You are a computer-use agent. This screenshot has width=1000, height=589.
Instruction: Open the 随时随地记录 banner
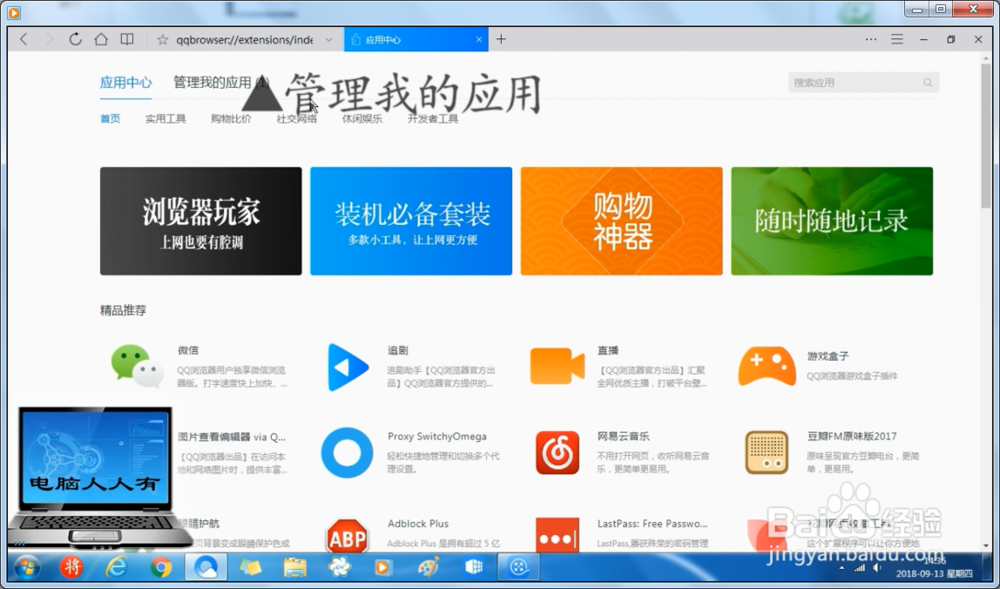tap(832, 221)
